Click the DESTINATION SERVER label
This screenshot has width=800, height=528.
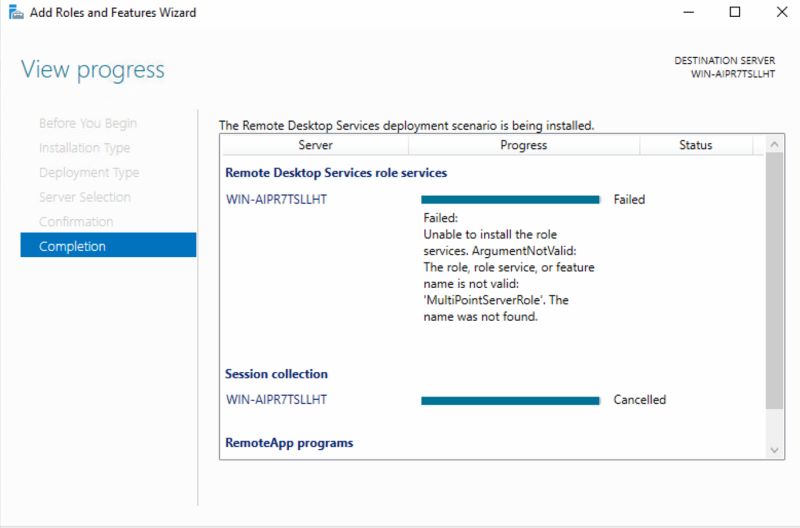pos(724,61)
